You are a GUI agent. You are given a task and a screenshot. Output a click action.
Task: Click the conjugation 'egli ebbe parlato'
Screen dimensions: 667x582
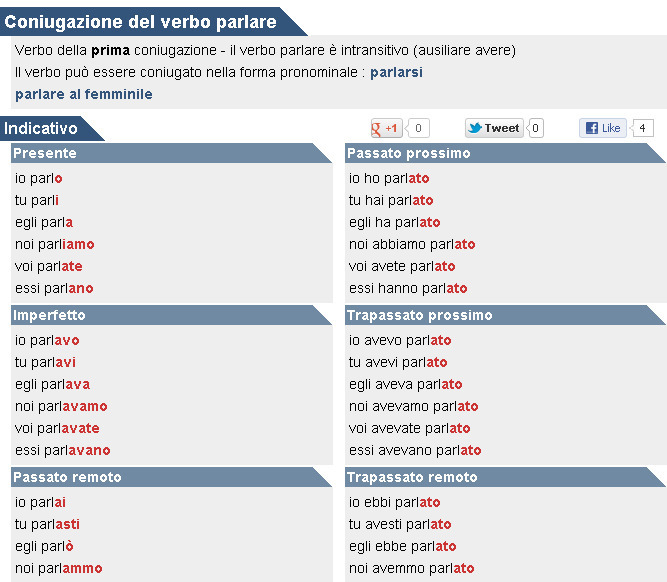click(x=402, y=546)
